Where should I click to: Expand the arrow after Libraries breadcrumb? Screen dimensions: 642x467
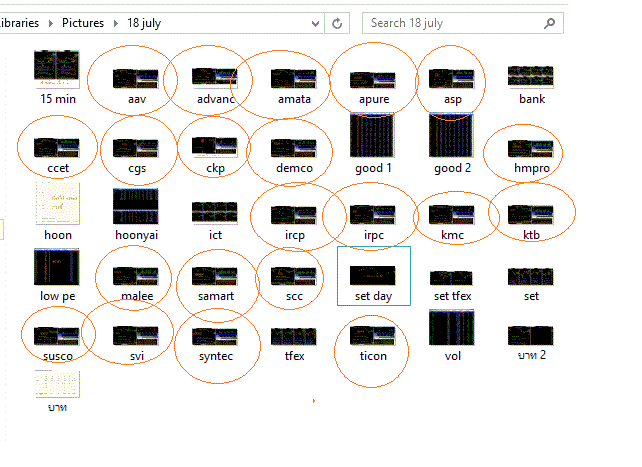coord(51,23)
